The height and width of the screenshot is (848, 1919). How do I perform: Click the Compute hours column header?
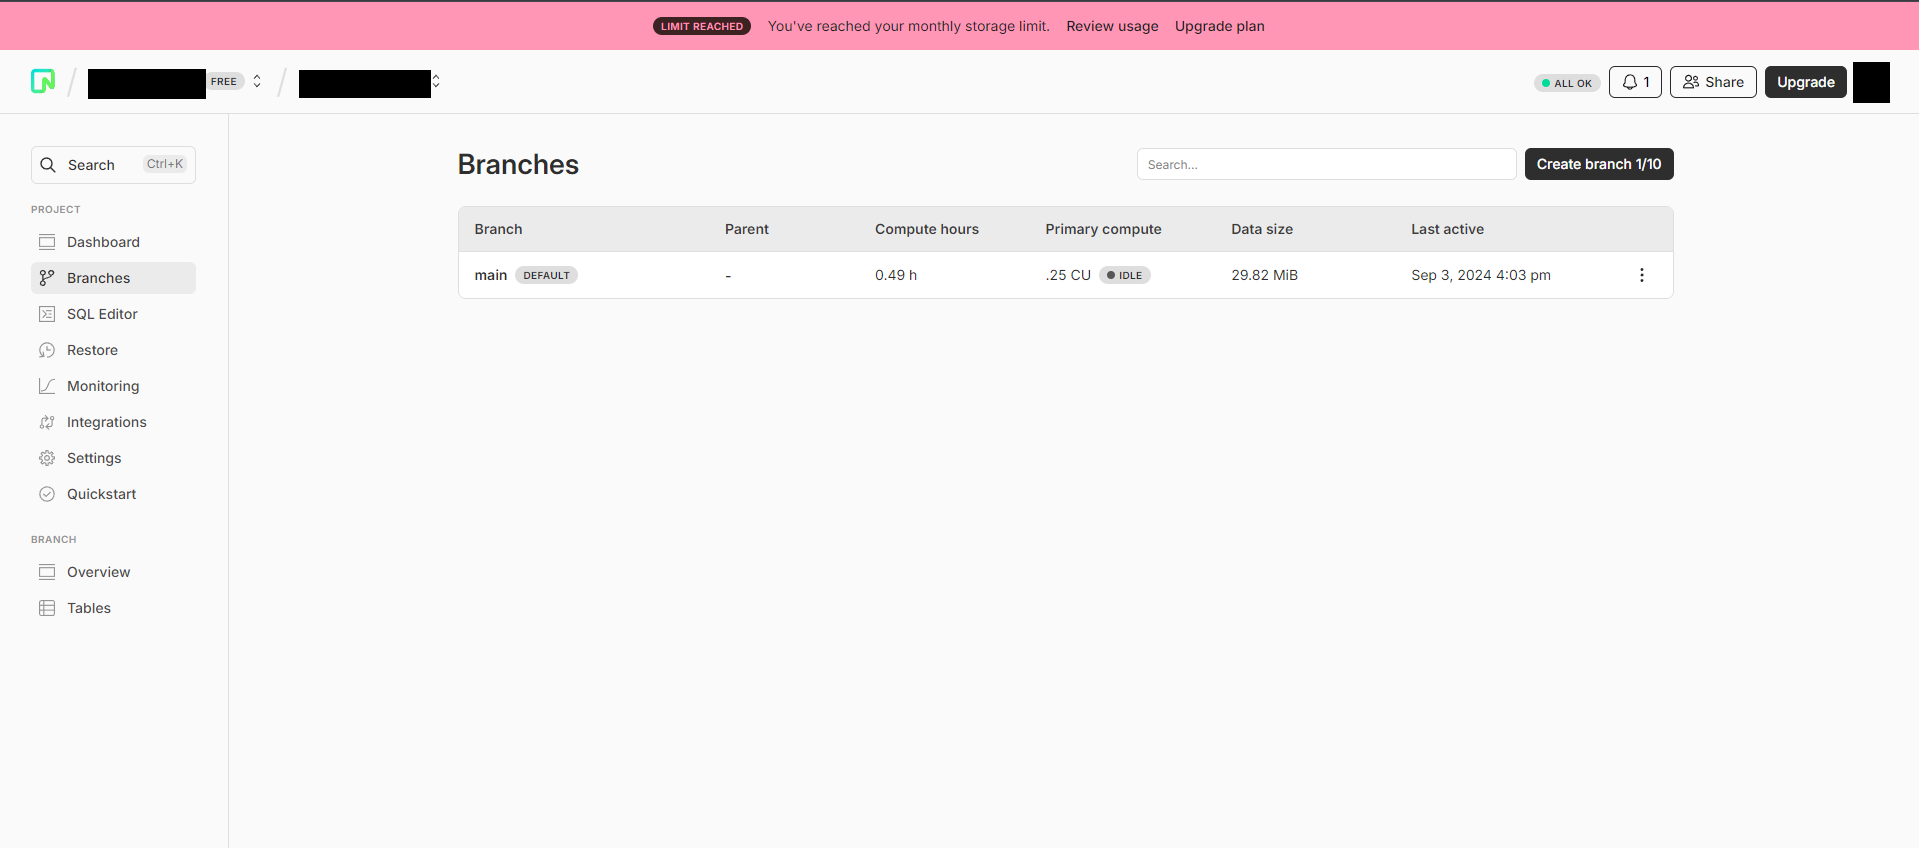[x=927, y=229]
